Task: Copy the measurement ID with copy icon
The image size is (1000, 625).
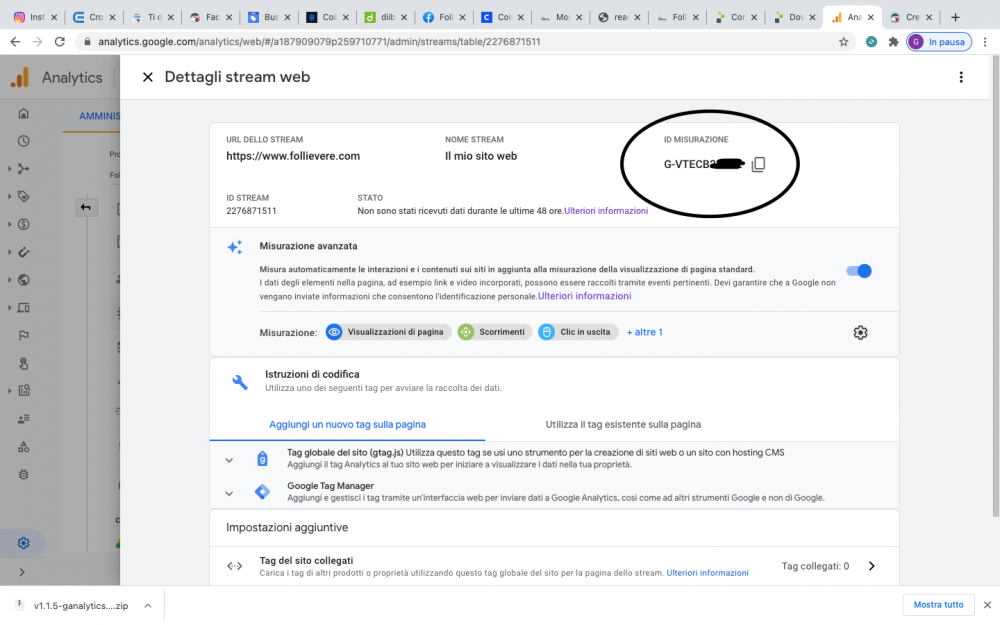Action: pyautogui.click(x=758, y=165)
